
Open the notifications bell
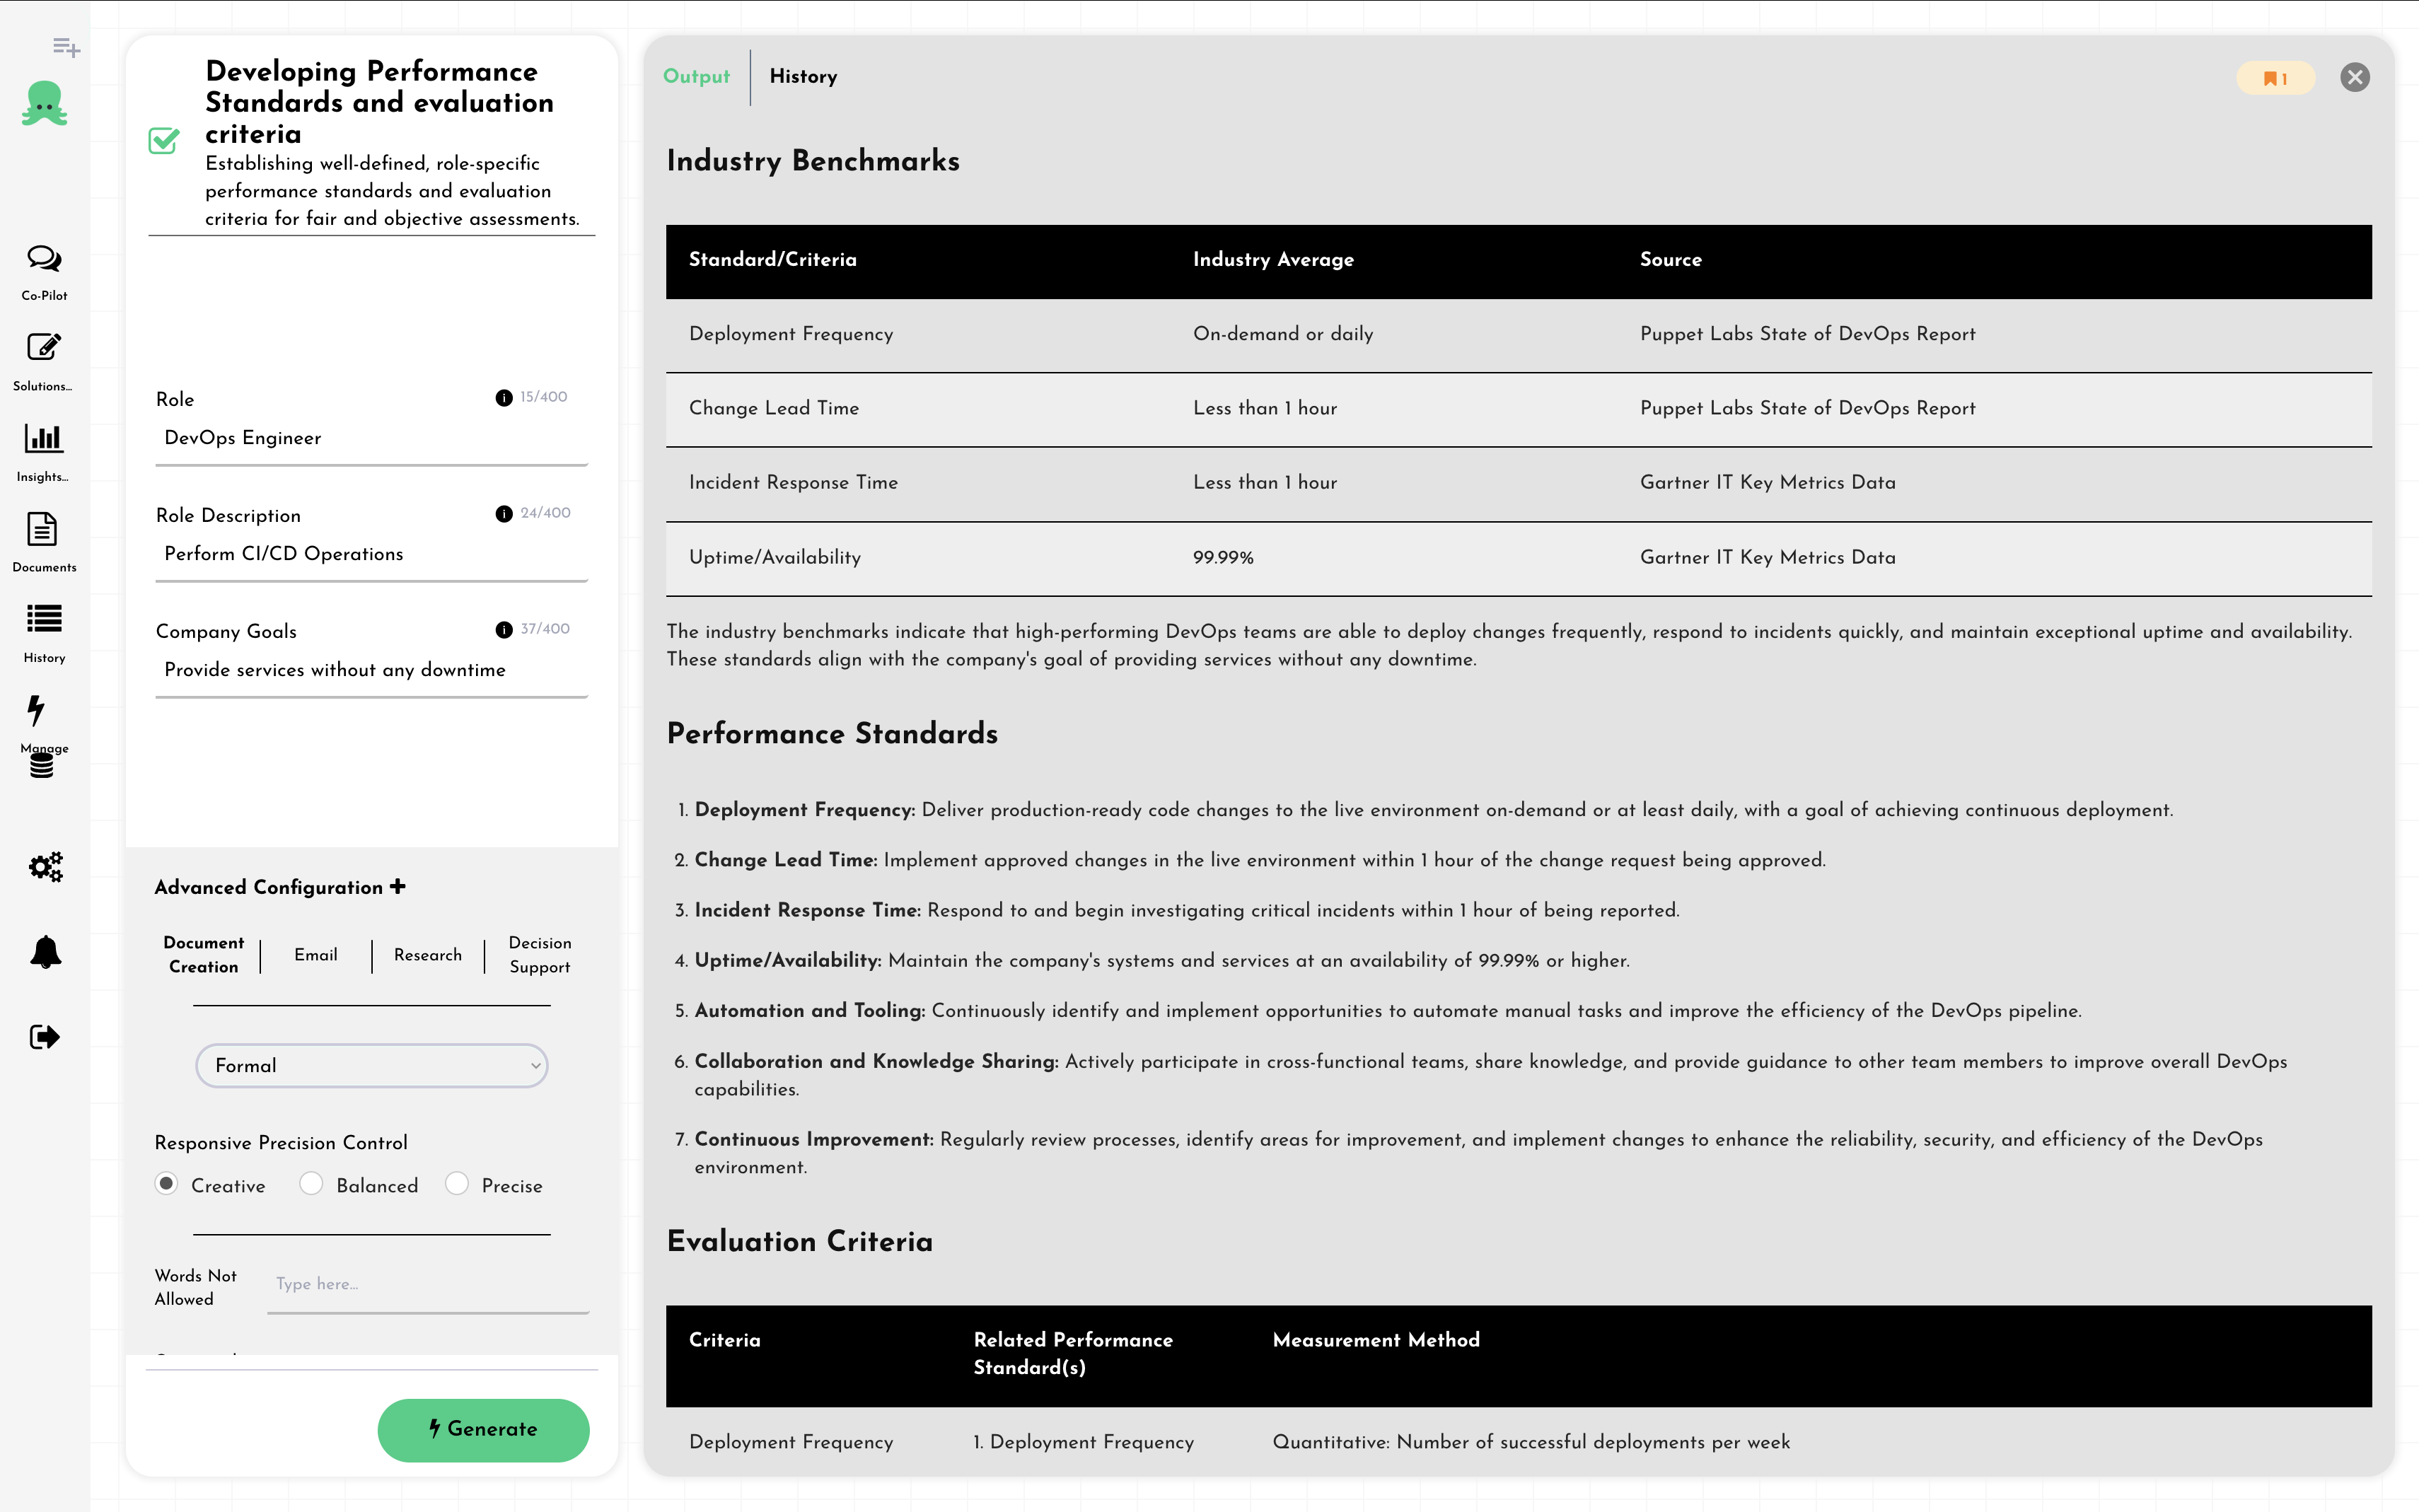tap(45, 952)
